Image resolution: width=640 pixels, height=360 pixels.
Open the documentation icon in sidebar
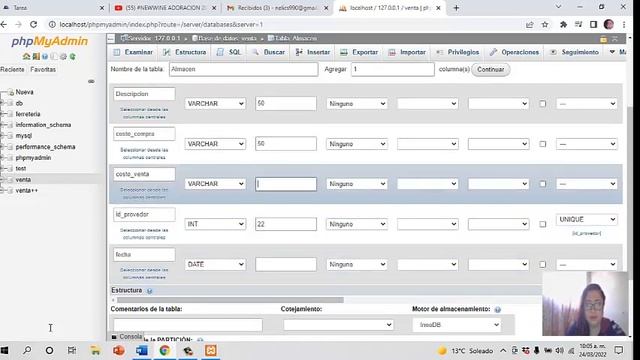(45, 57)
